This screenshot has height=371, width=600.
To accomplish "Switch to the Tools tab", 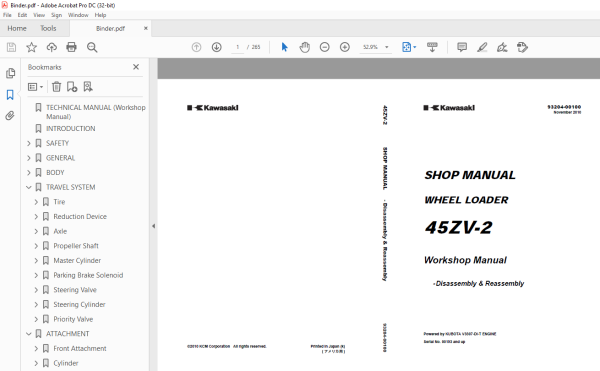I will click(48, 28).
